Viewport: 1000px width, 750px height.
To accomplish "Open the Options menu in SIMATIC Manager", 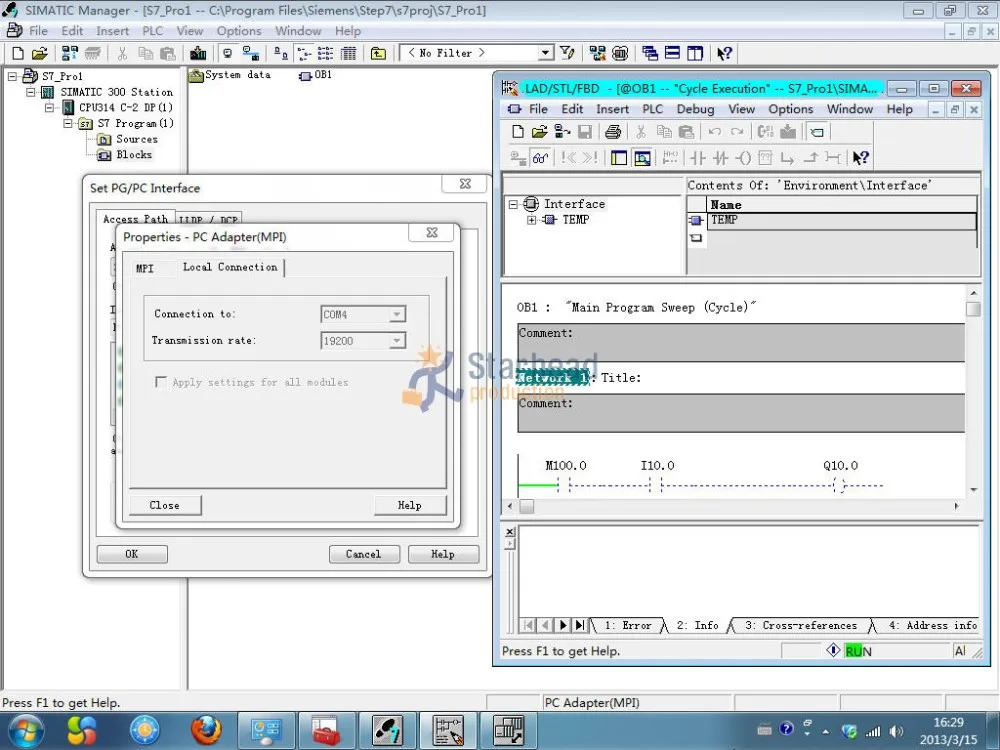I will (239, 31).
